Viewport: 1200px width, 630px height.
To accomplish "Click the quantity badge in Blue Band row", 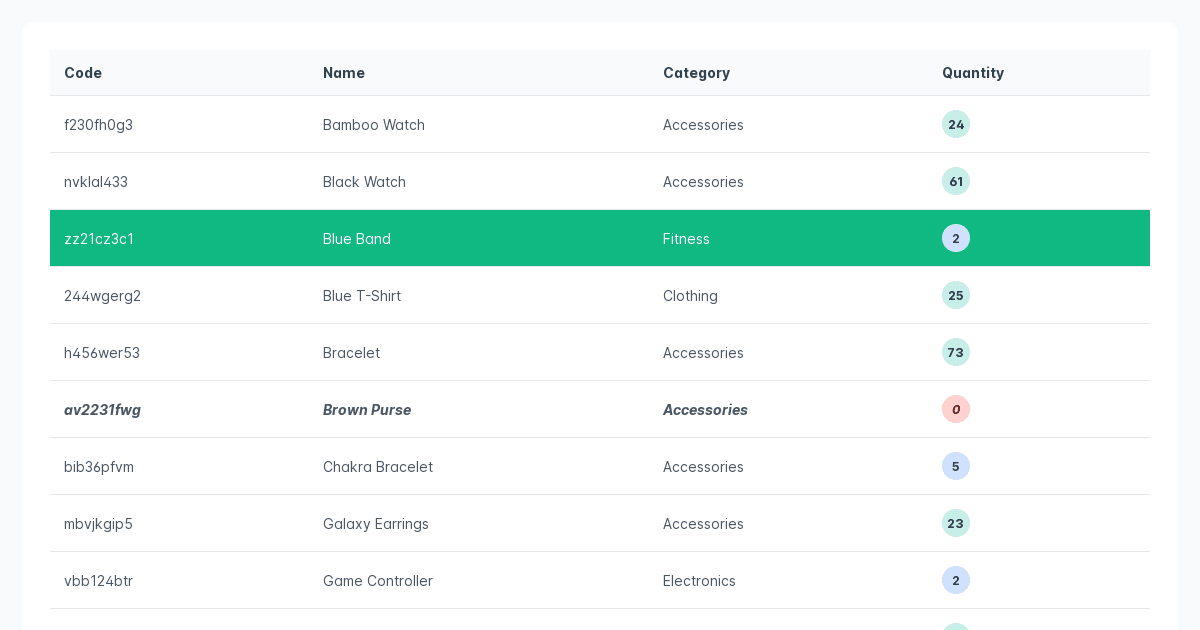I will [x=956, y=238].
